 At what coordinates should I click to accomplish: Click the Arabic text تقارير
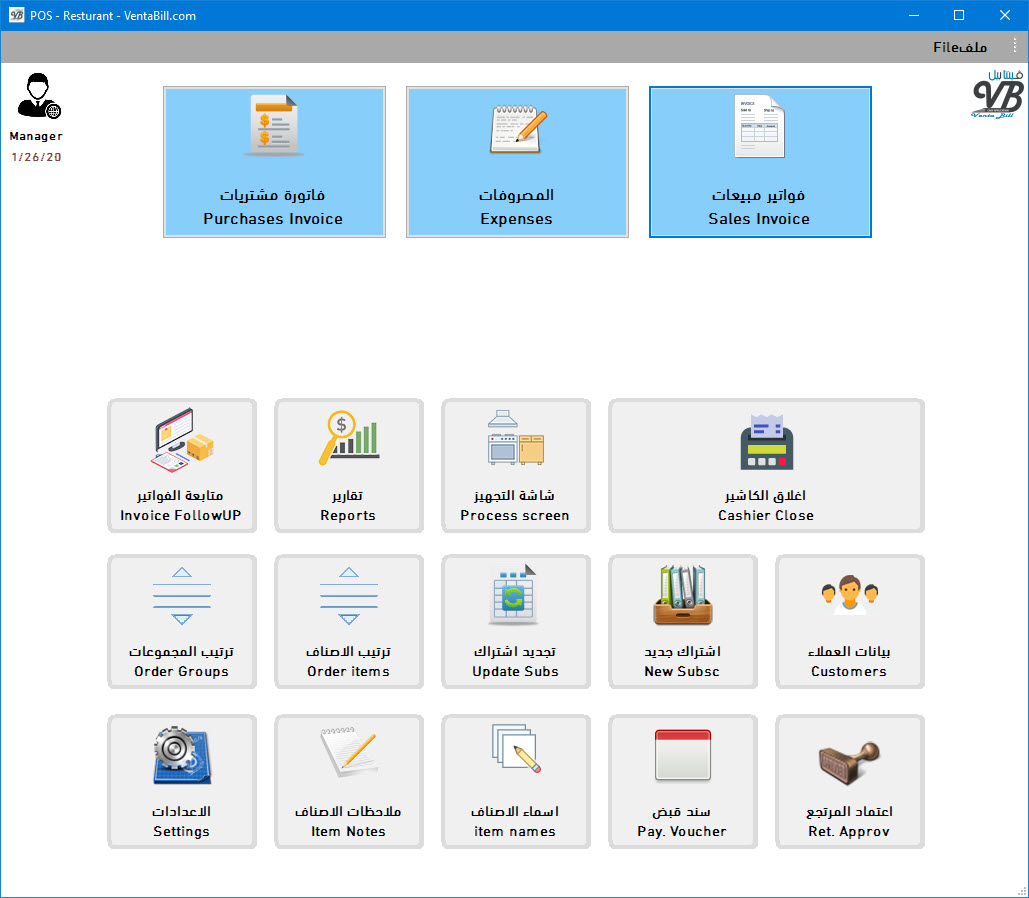tap(347, 496)
